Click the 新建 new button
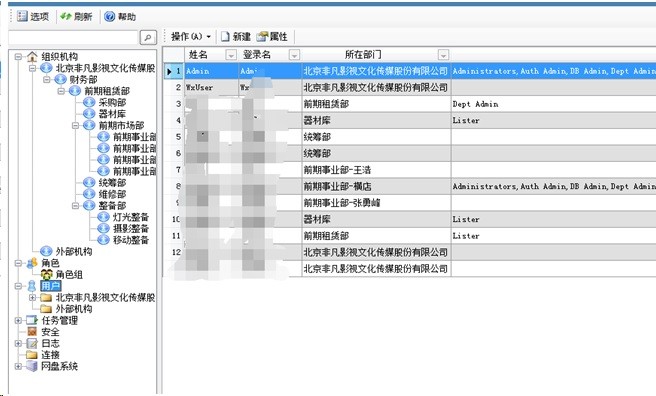Viewport: 656px width, 396px height. [x=236, y=37]
